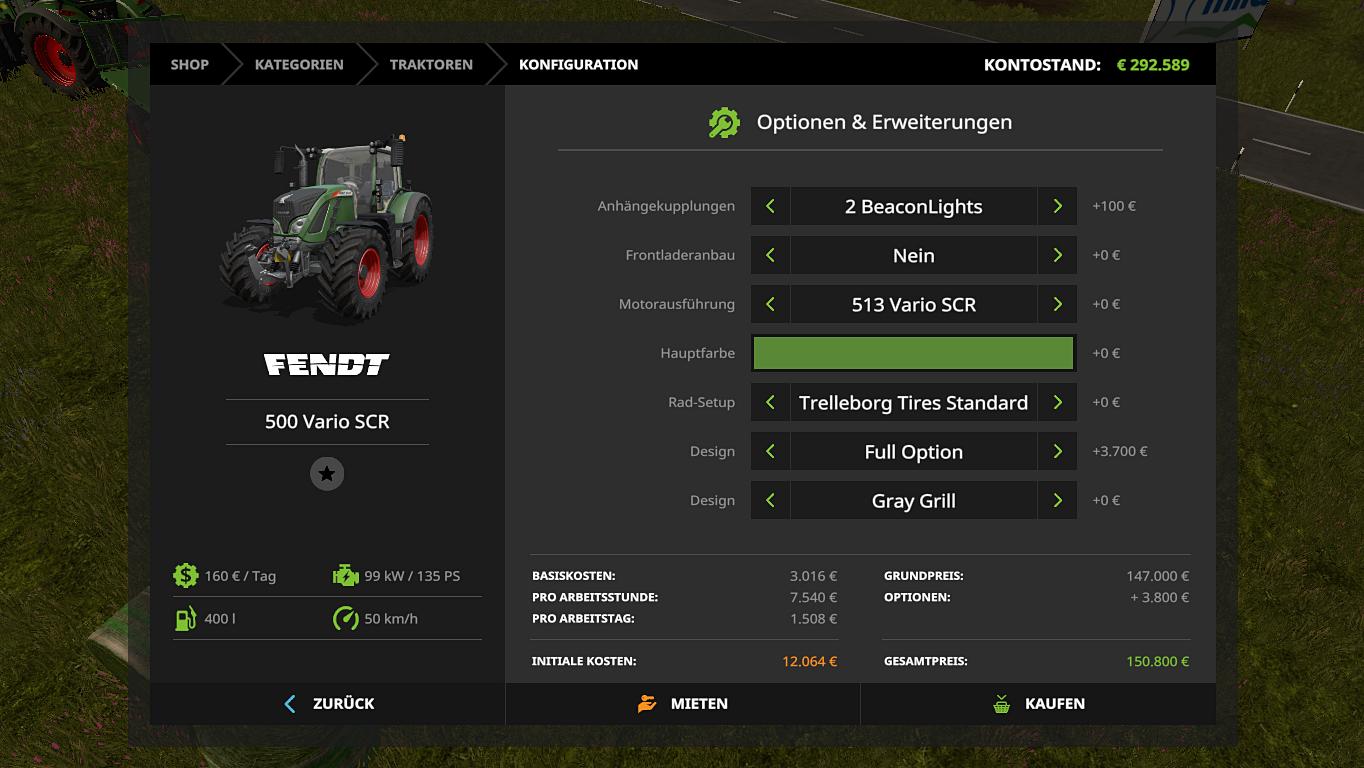1364x768 pixels.
Task: Click the speedometer max speed icon
Action: tap(345, 618)
